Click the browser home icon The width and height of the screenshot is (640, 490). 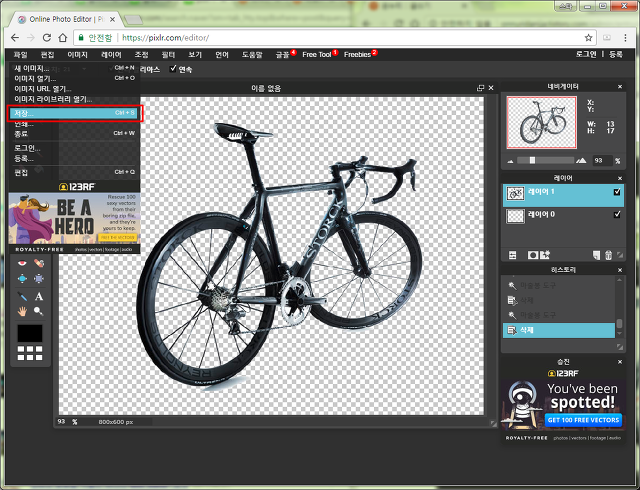pos(62,38)
